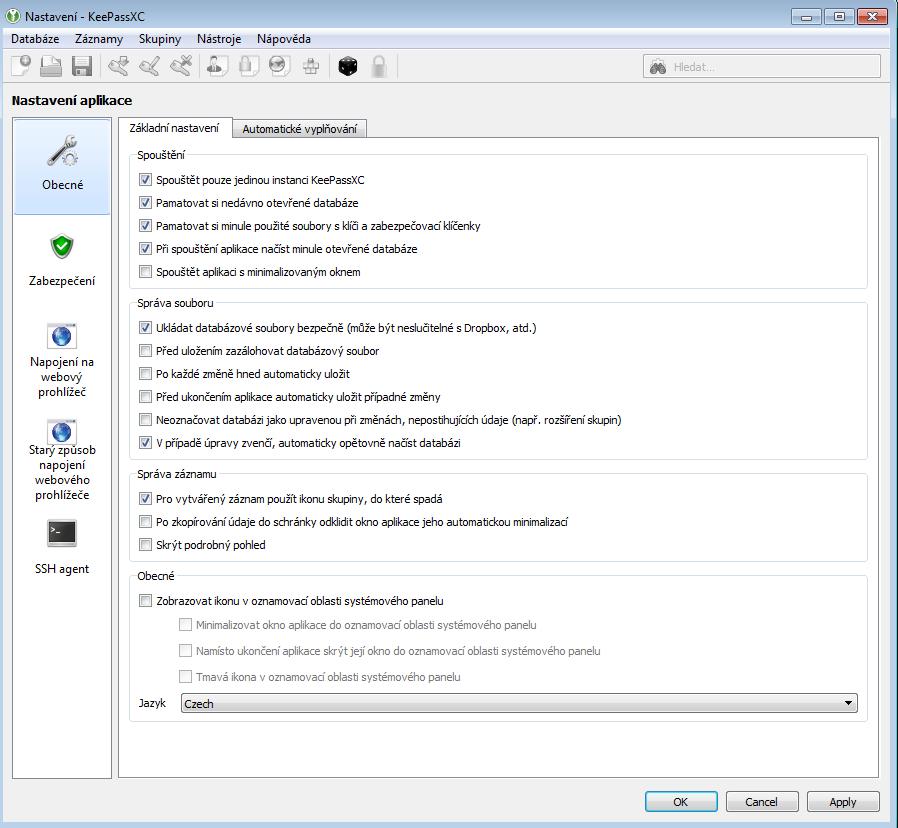
Task: Click the save database floppy icon
Action: [82, 66]
